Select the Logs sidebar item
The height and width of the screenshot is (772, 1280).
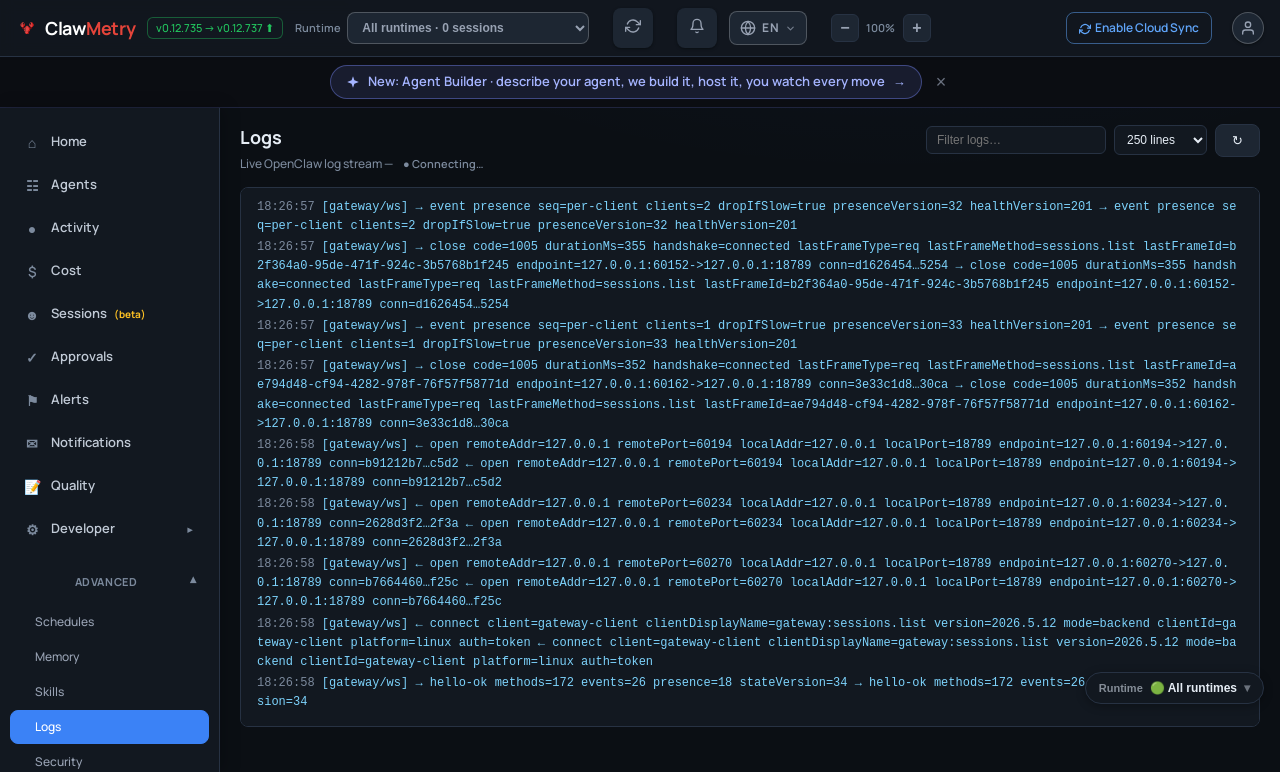tap(110, 727)
